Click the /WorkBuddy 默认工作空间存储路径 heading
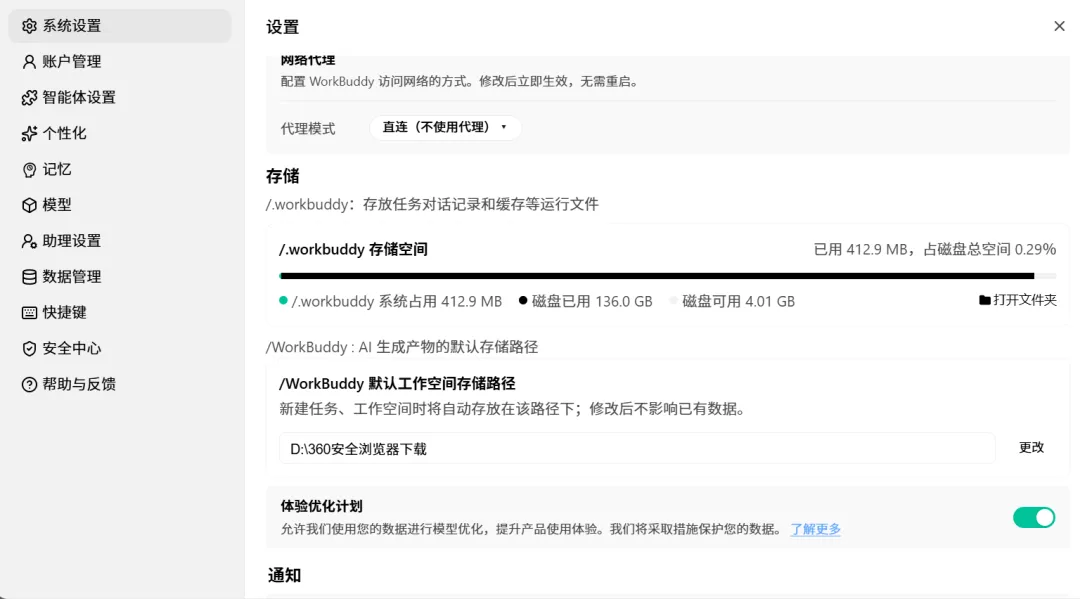The width and height of the screenshot is (1080, 599). [397, 383]
